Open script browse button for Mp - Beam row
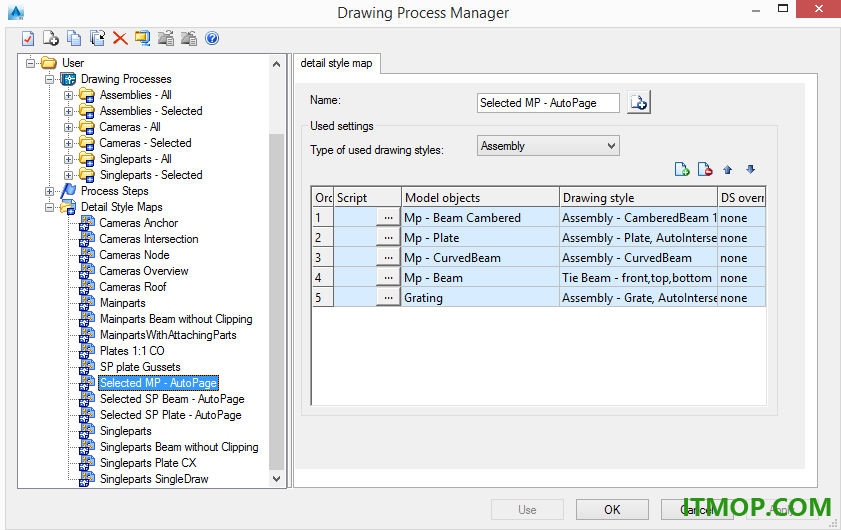The height and width of the screenshot is (530, 841). tap(388, 278)
